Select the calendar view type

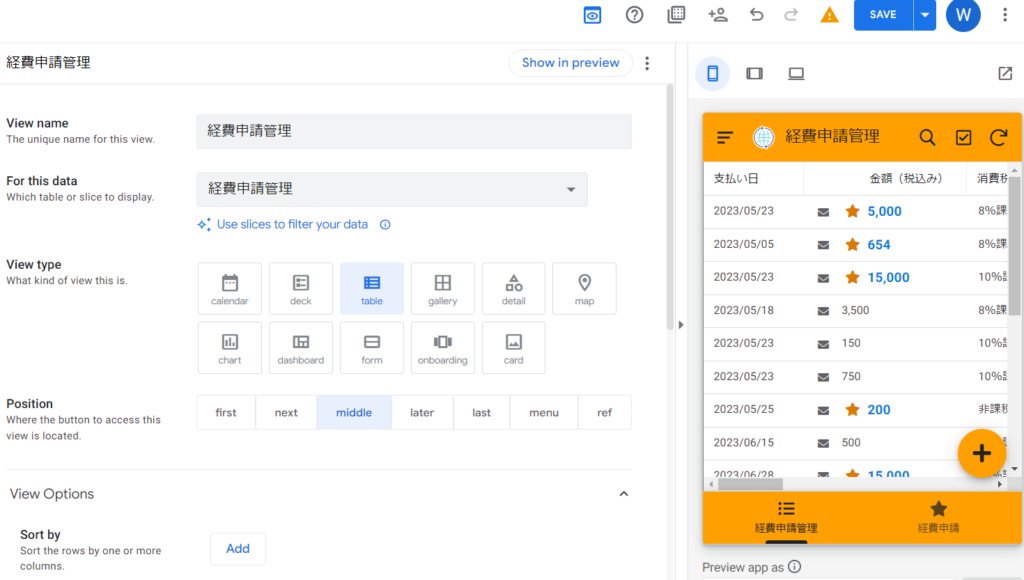(229, 288)
